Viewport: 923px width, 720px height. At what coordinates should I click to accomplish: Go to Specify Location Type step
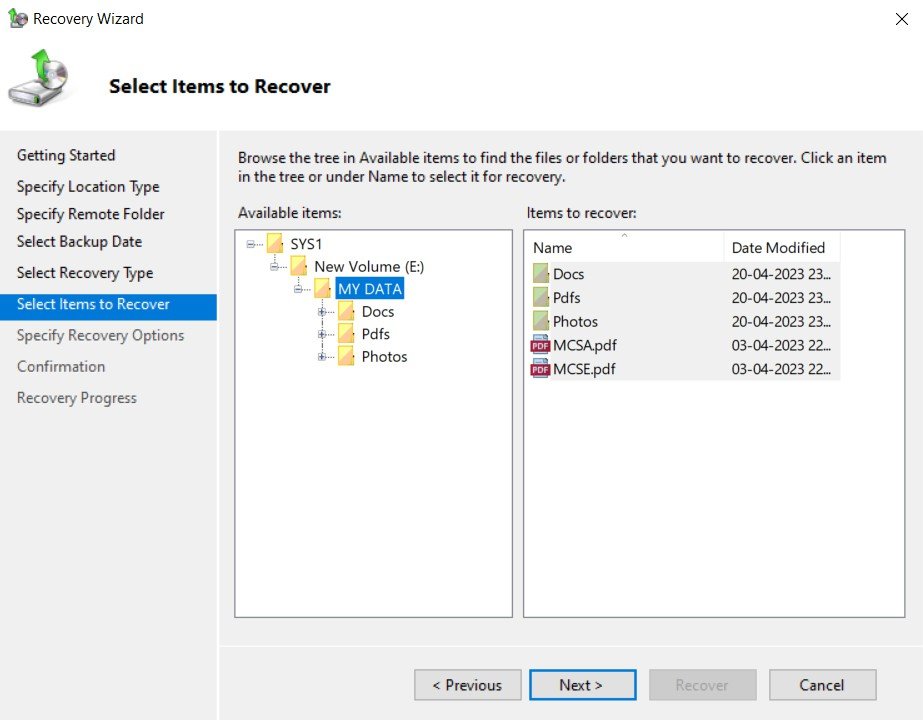tap(88, 186)
